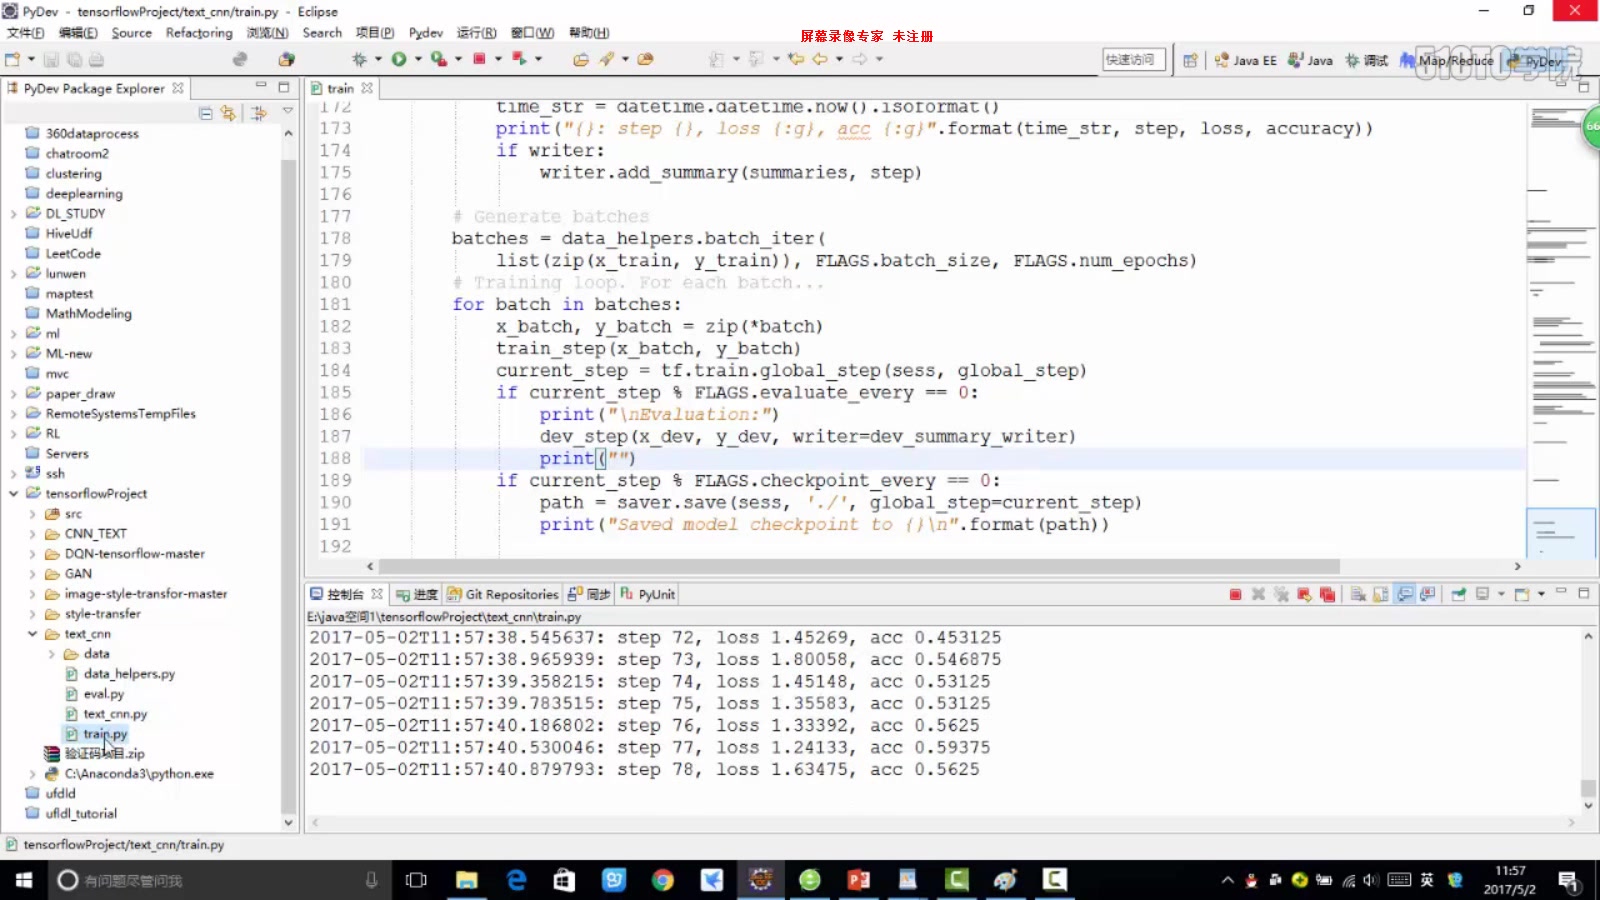1600x900 pixels.
Task: Click the New file wizard icon
Action: (x=12, y=59)
